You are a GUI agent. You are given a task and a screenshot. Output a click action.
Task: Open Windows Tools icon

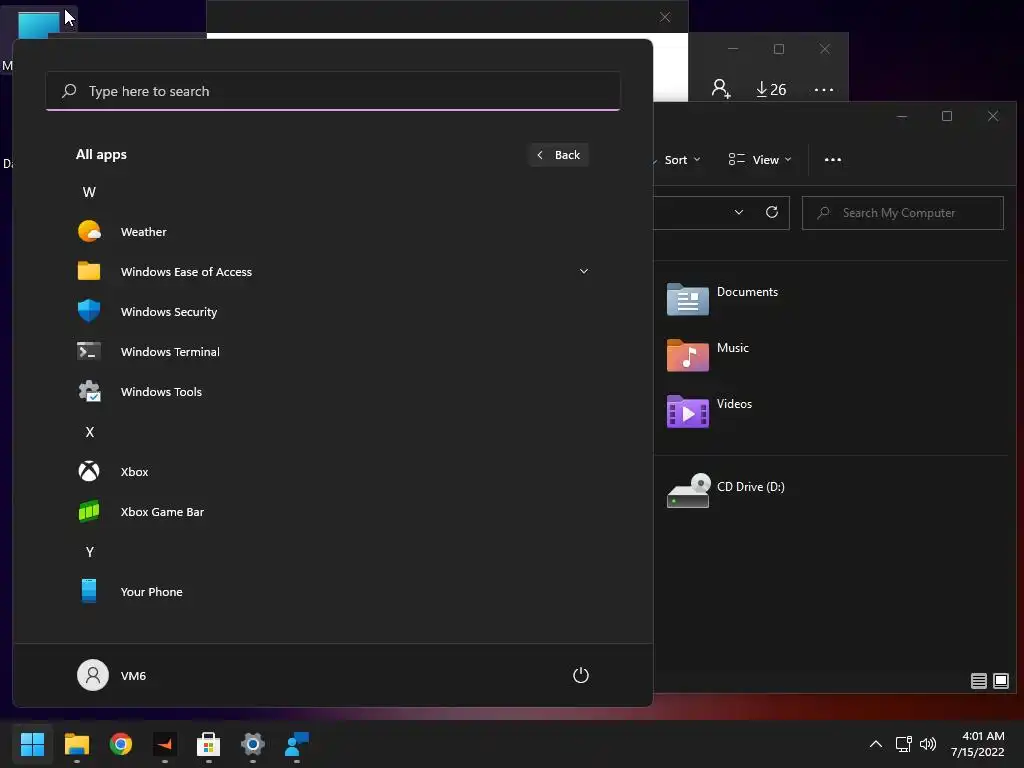(89, 392)
